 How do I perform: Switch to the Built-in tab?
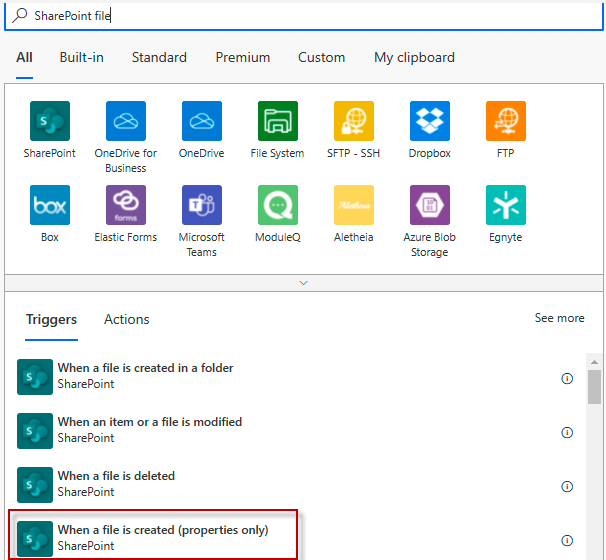coord(81,58)
